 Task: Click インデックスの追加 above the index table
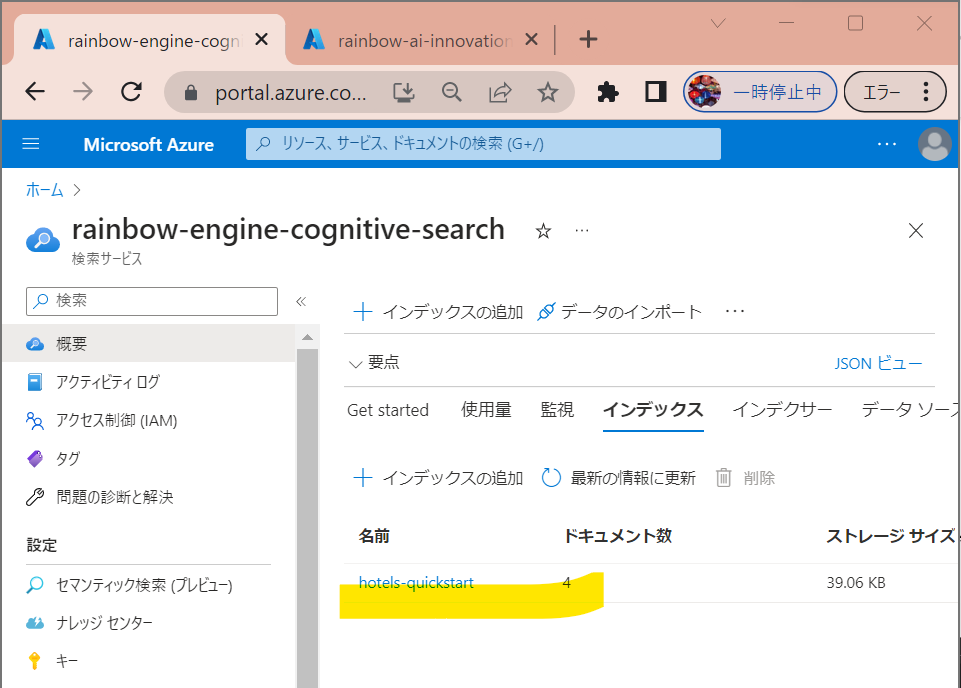click(x=438, y=478)
